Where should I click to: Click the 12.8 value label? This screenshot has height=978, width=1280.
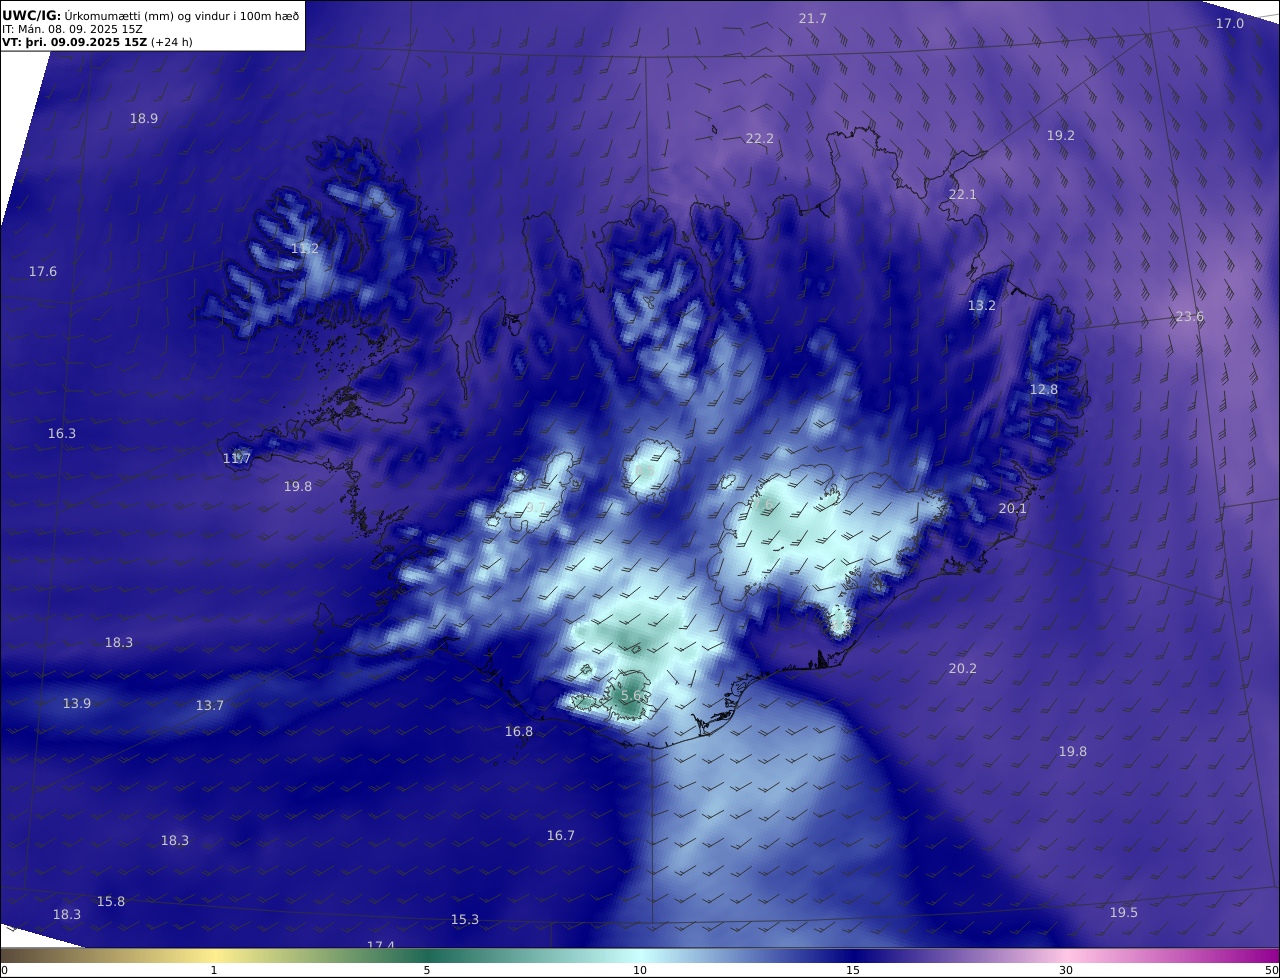1044,389
